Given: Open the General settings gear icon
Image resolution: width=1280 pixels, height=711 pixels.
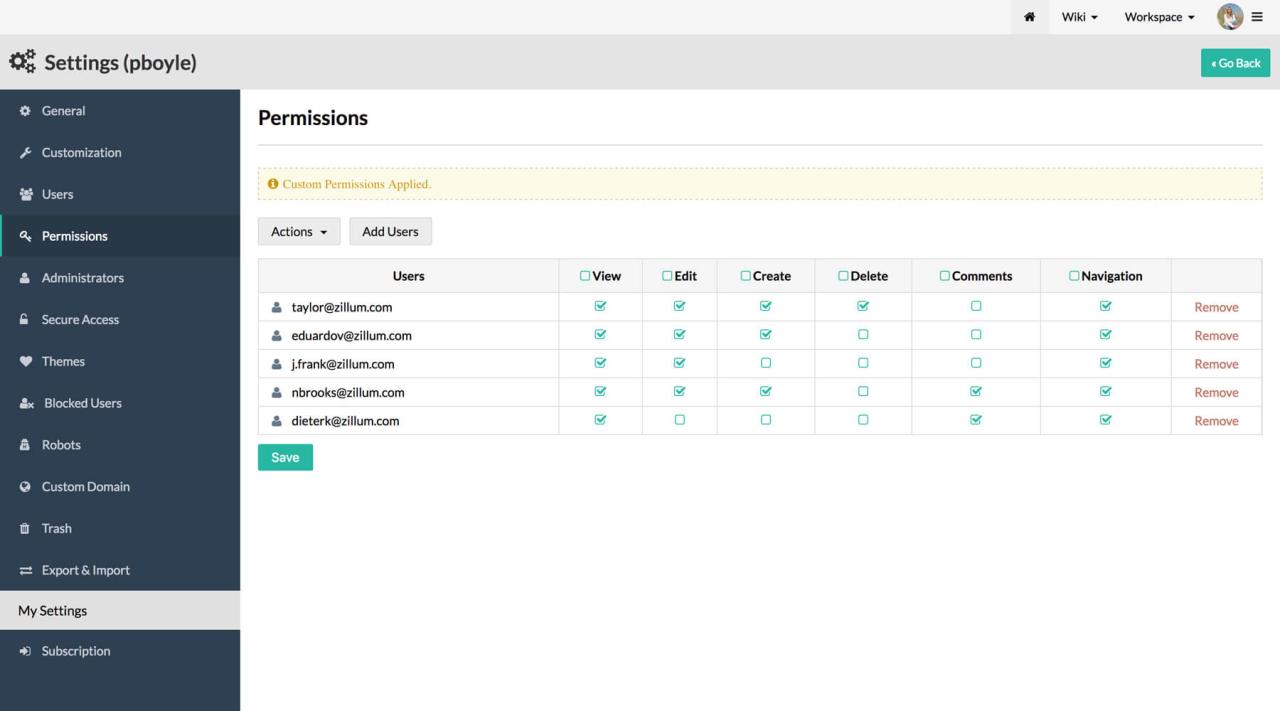Looking at the screenshot, I should tap(25, 111).
